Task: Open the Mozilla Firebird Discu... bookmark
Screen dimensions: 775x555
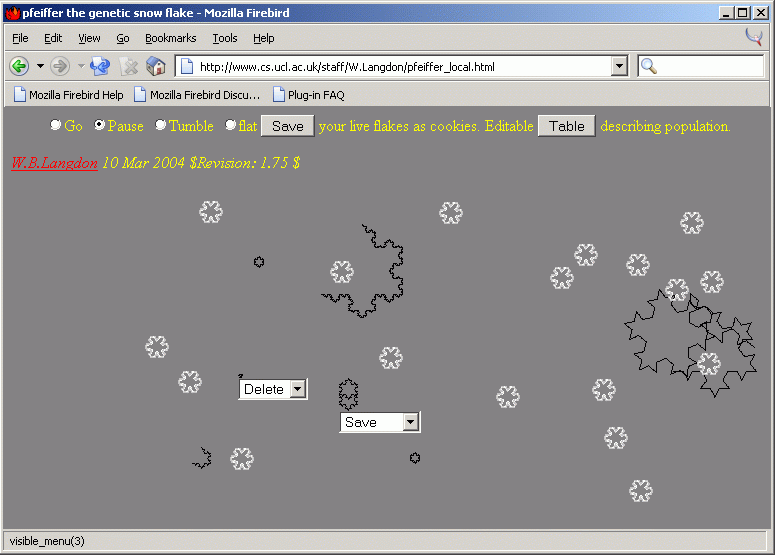Action: coord(197,94)
